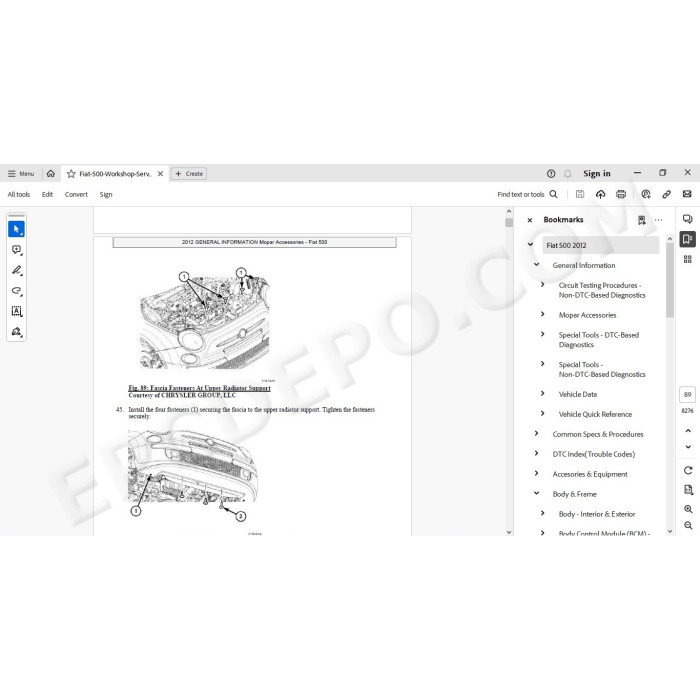Choose the Select arrow tool
700x700 pixels.
click(17, 229)
